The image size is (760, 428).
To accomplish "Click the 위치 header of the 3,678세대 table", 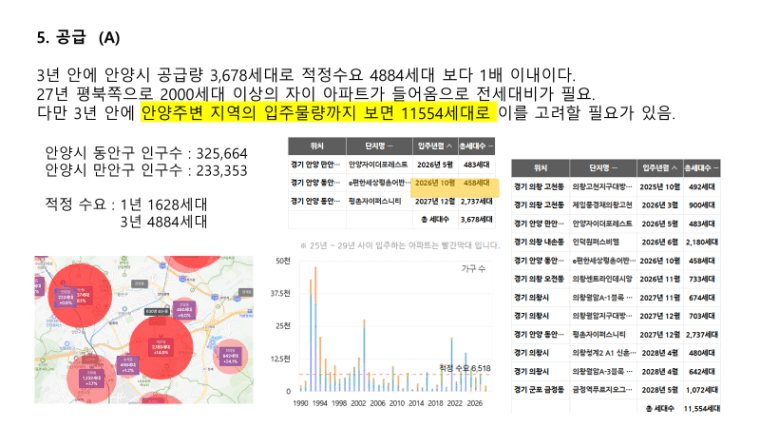I will 317,146.
